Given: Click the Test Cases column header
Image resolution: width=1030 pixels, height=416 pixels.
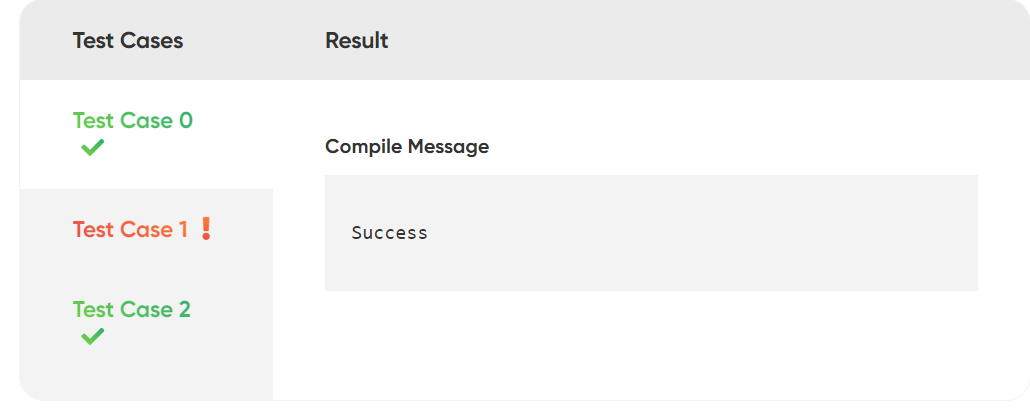Looking at the screenshot, I should (128, 41).
